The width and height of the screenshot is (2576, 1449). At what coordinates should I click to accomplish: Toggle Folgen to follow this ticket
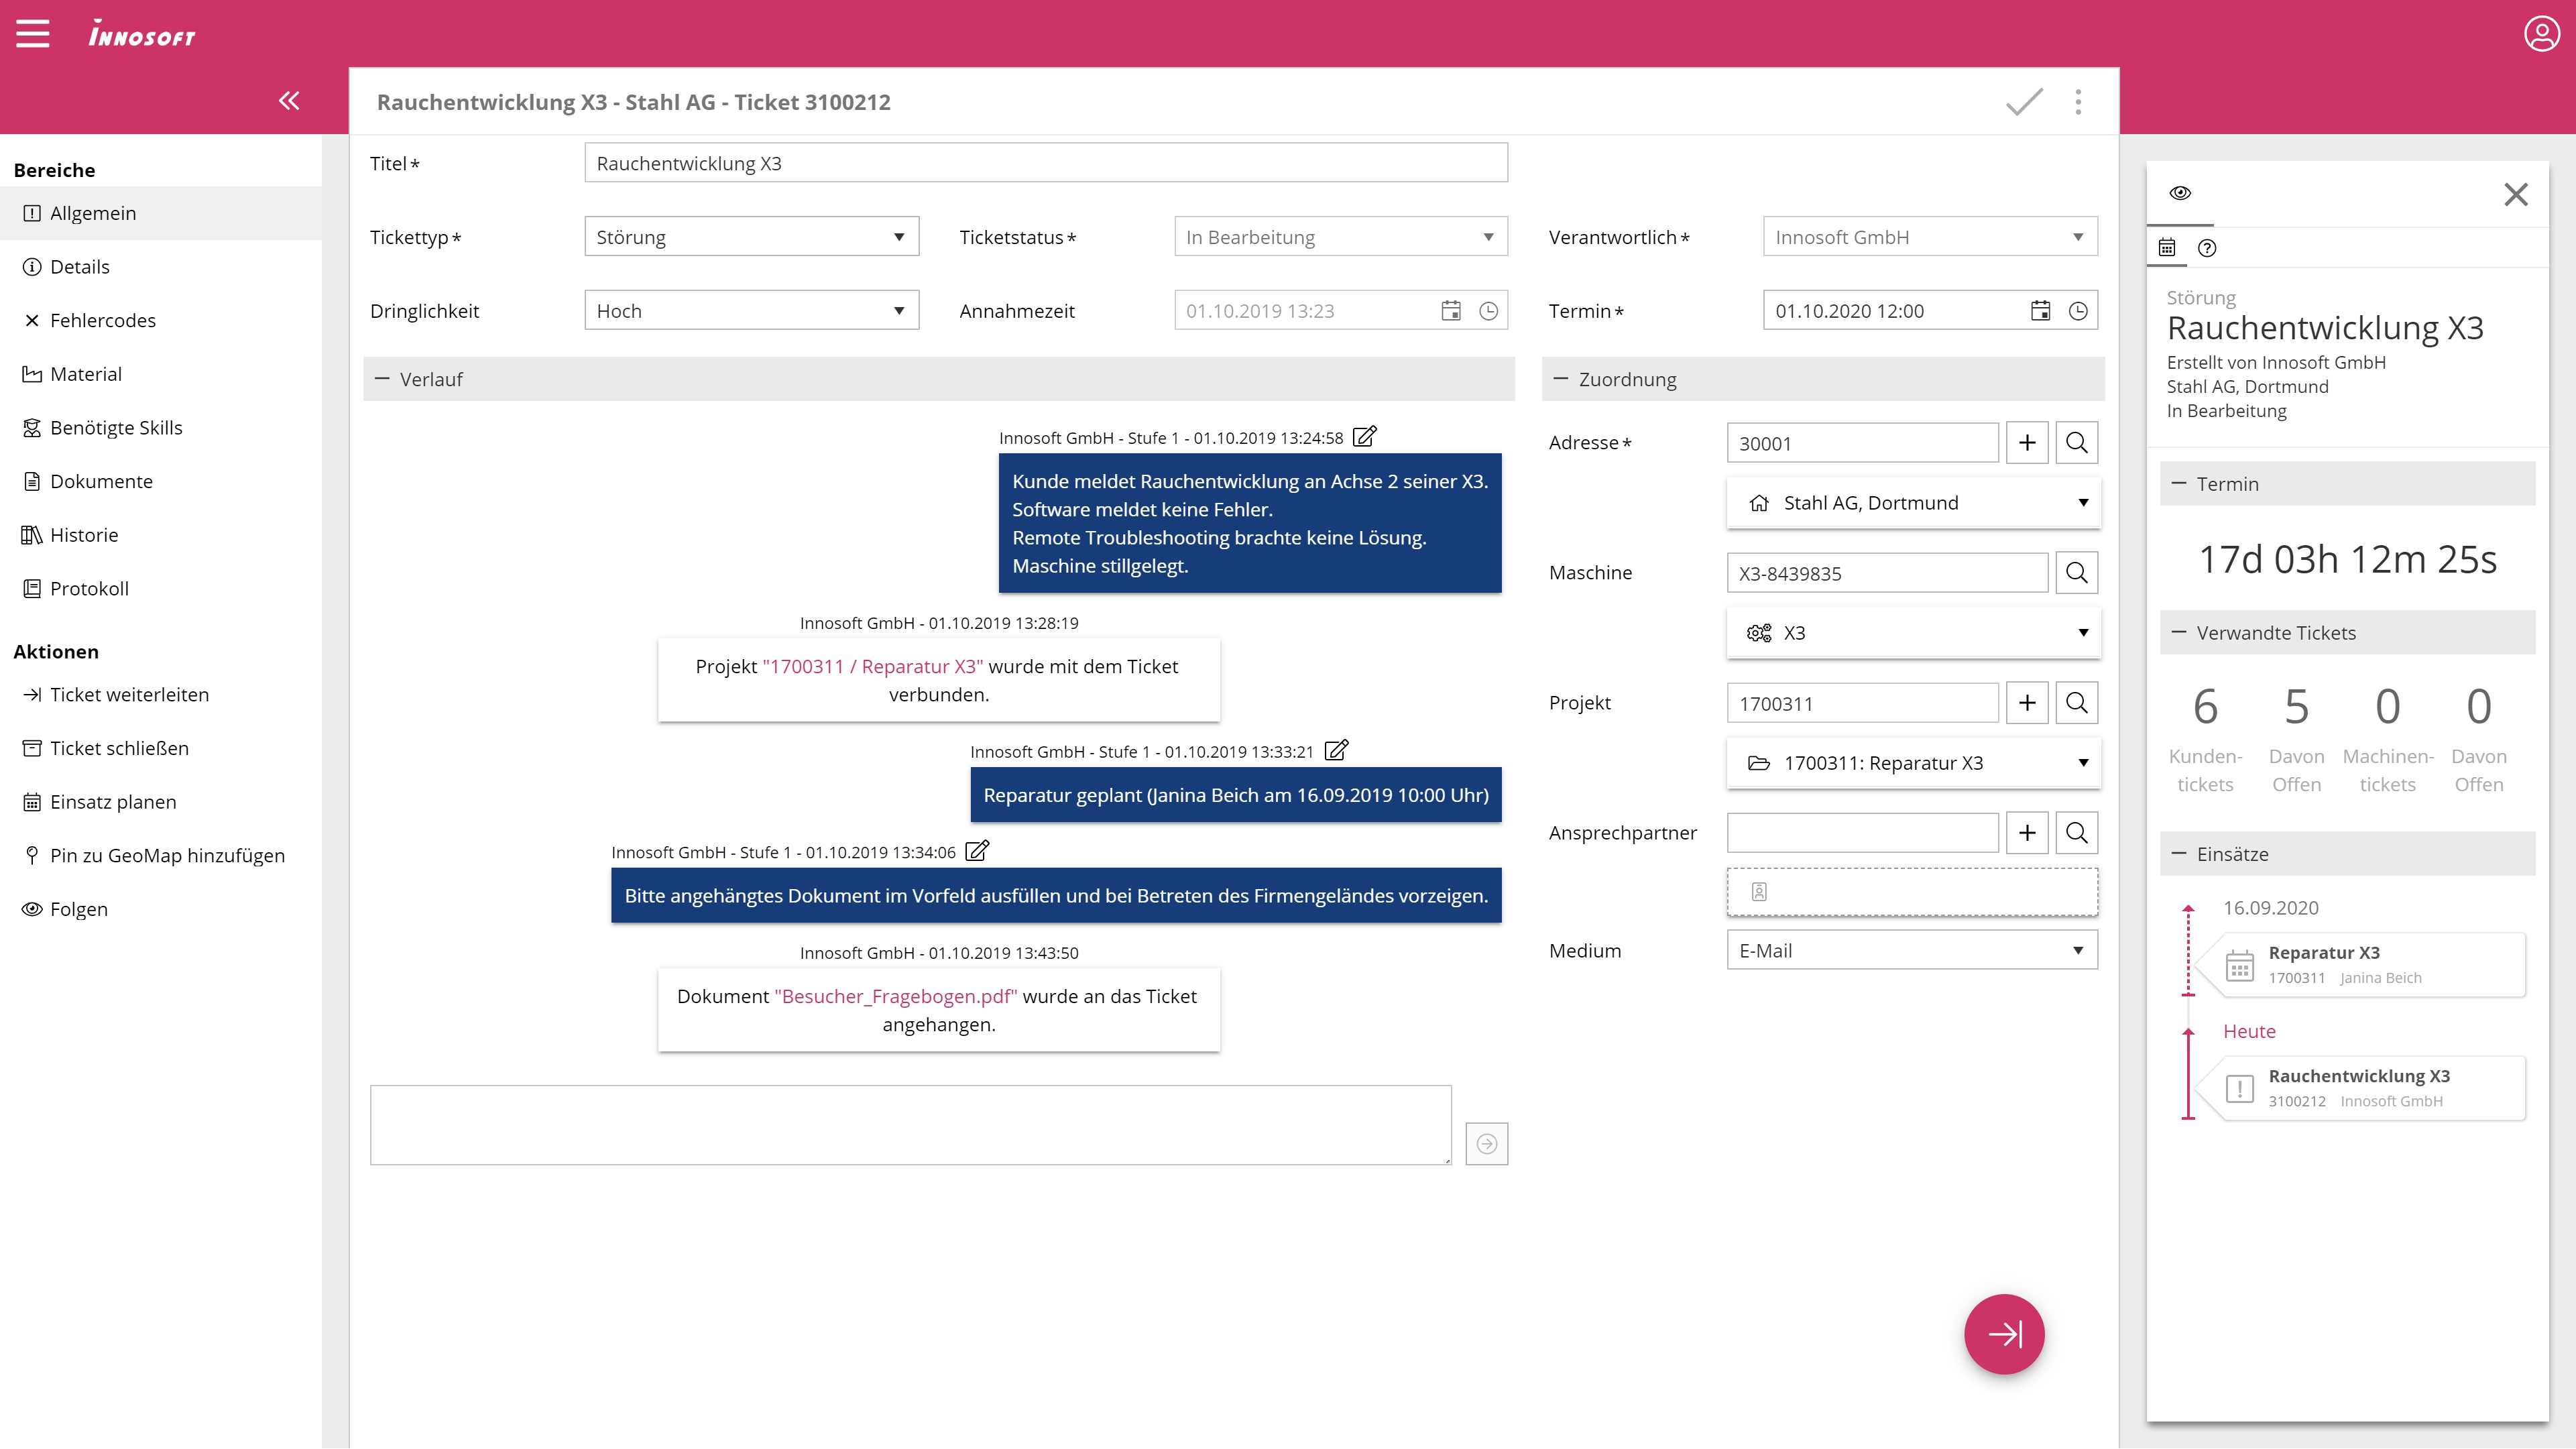coord(79,909)
